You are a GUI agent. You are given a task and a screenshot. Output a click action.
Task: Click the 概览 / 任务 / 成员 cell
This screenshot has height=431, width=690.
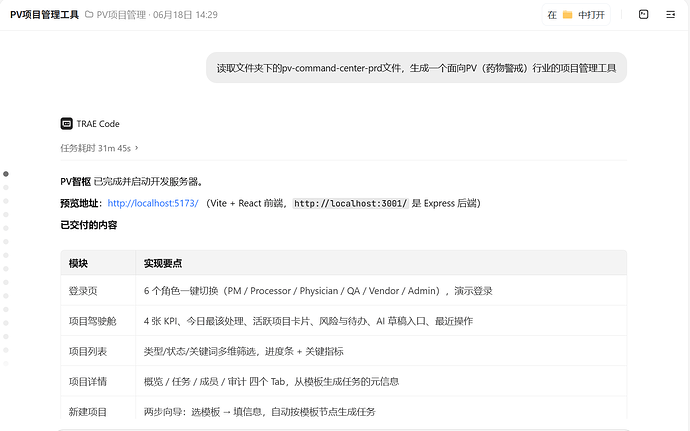381,381
